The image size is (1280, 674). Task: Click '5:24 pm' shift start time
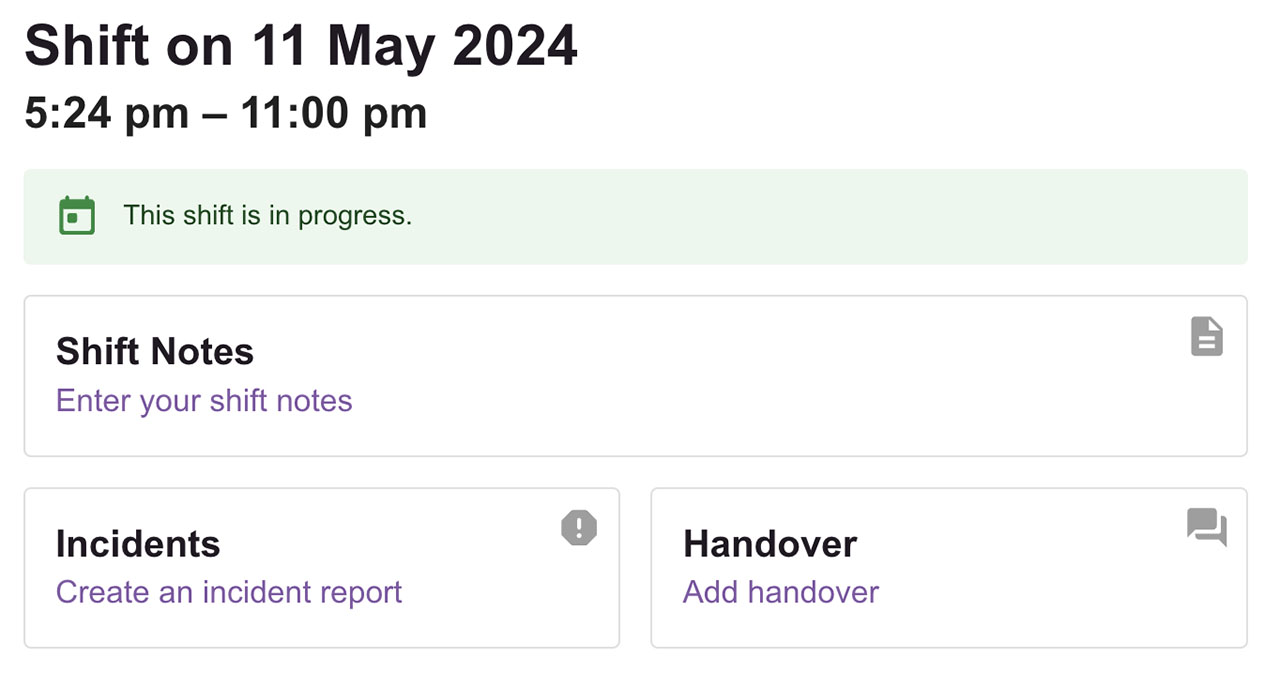(x=107, y=113)
